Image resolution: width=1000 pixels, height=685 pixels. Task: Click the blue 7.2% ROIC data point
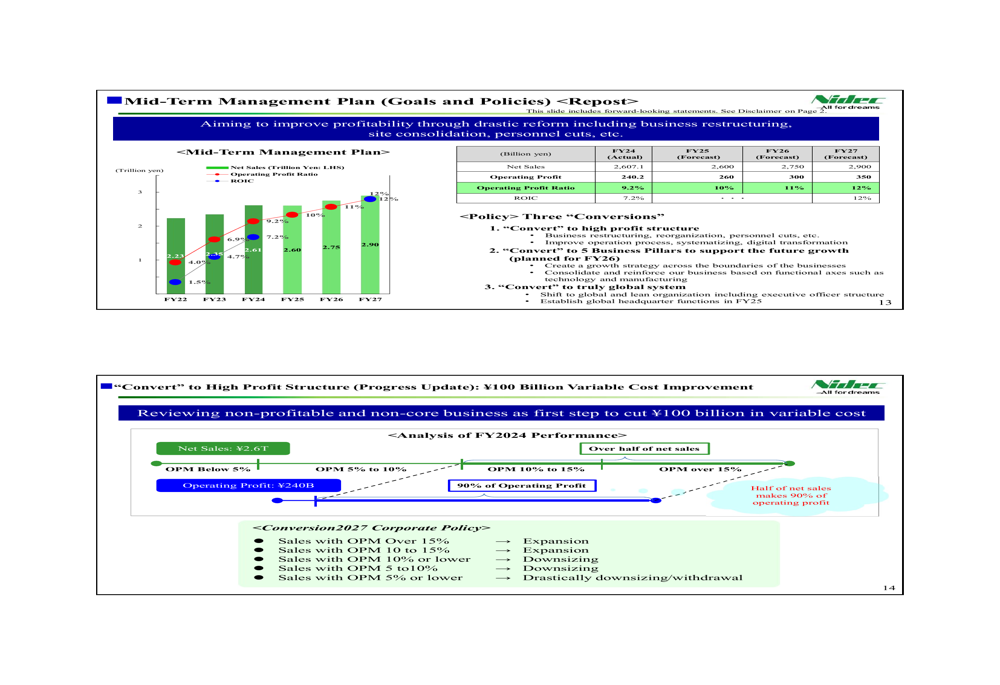tap(253, 237)
